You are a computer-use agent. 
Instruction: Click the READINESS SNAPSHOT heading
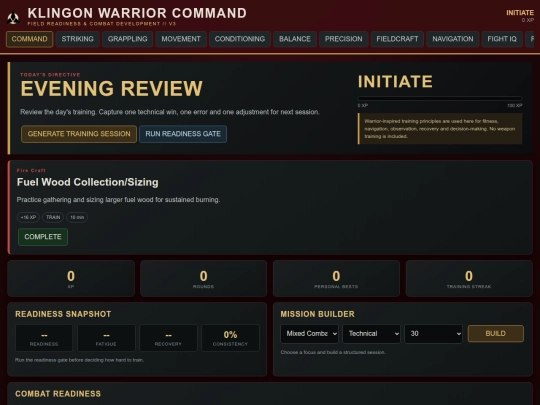pyautogui.click(x=63, y=314)
